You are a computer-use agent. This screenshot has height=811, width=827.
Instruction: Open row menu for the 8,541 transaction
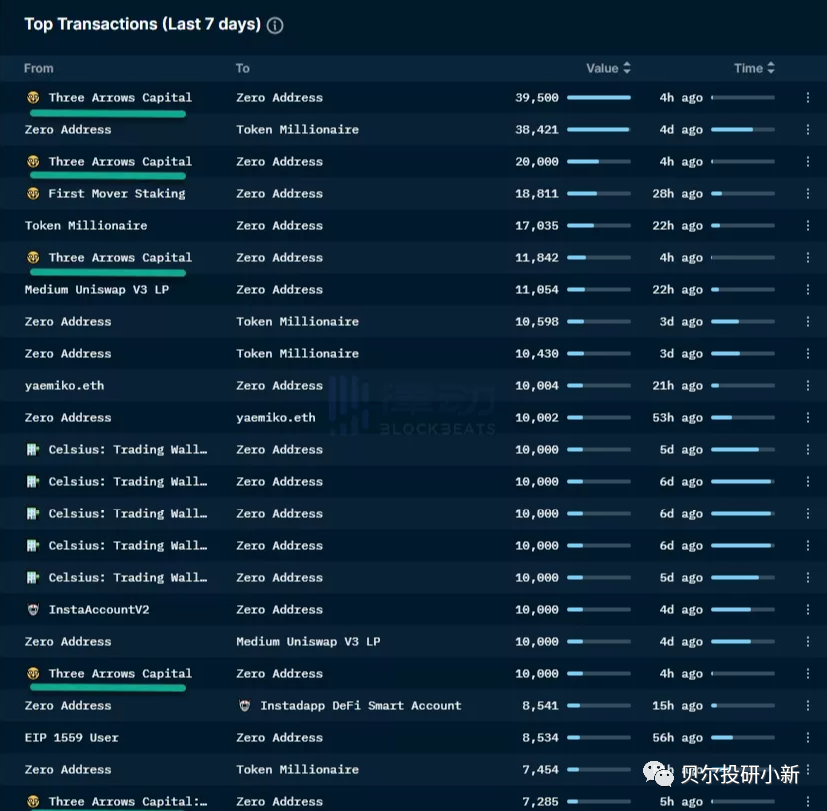(x=807, y=706)
